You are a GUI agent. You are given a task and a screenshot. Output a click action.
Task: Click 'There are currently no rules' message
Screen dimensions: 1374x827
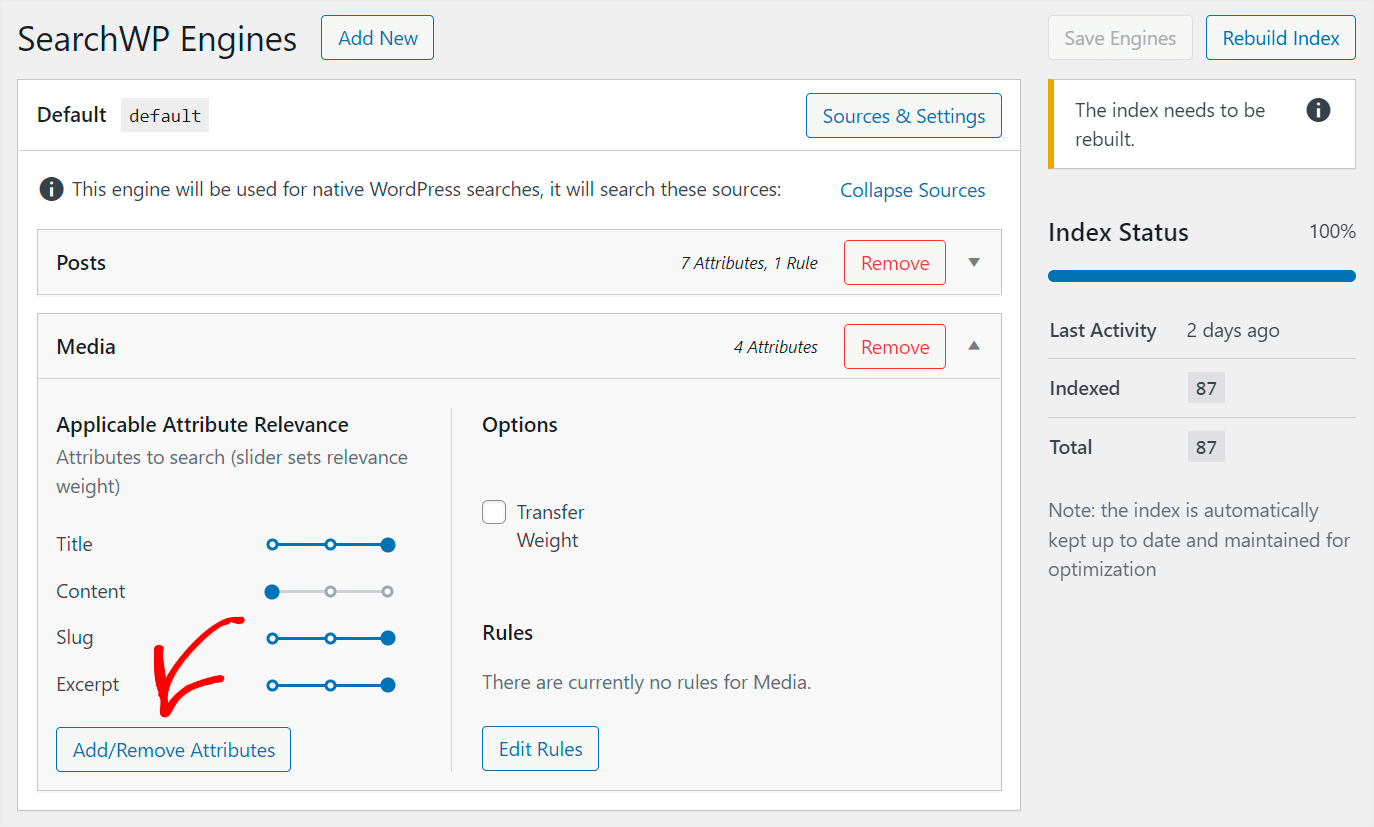(x=646, y=683)
